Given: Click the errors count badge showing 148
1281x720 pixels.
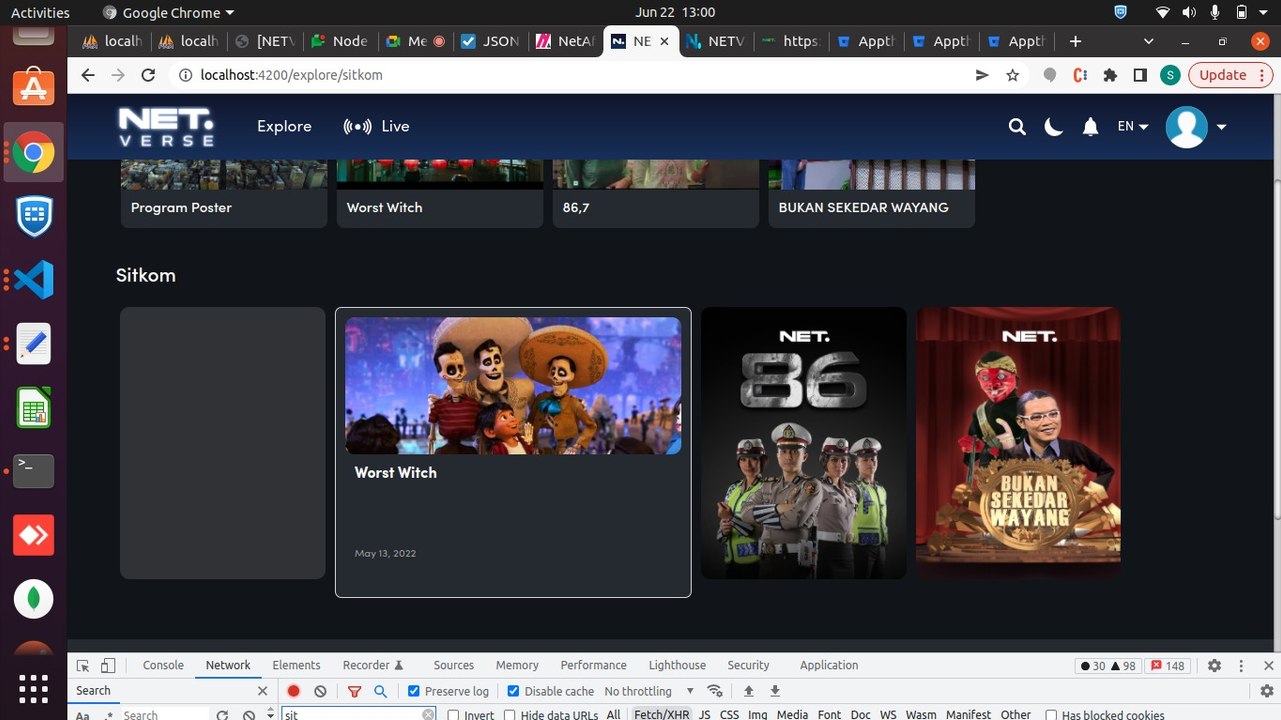Looking at the screenshot, I should (x=1168, y=666).
